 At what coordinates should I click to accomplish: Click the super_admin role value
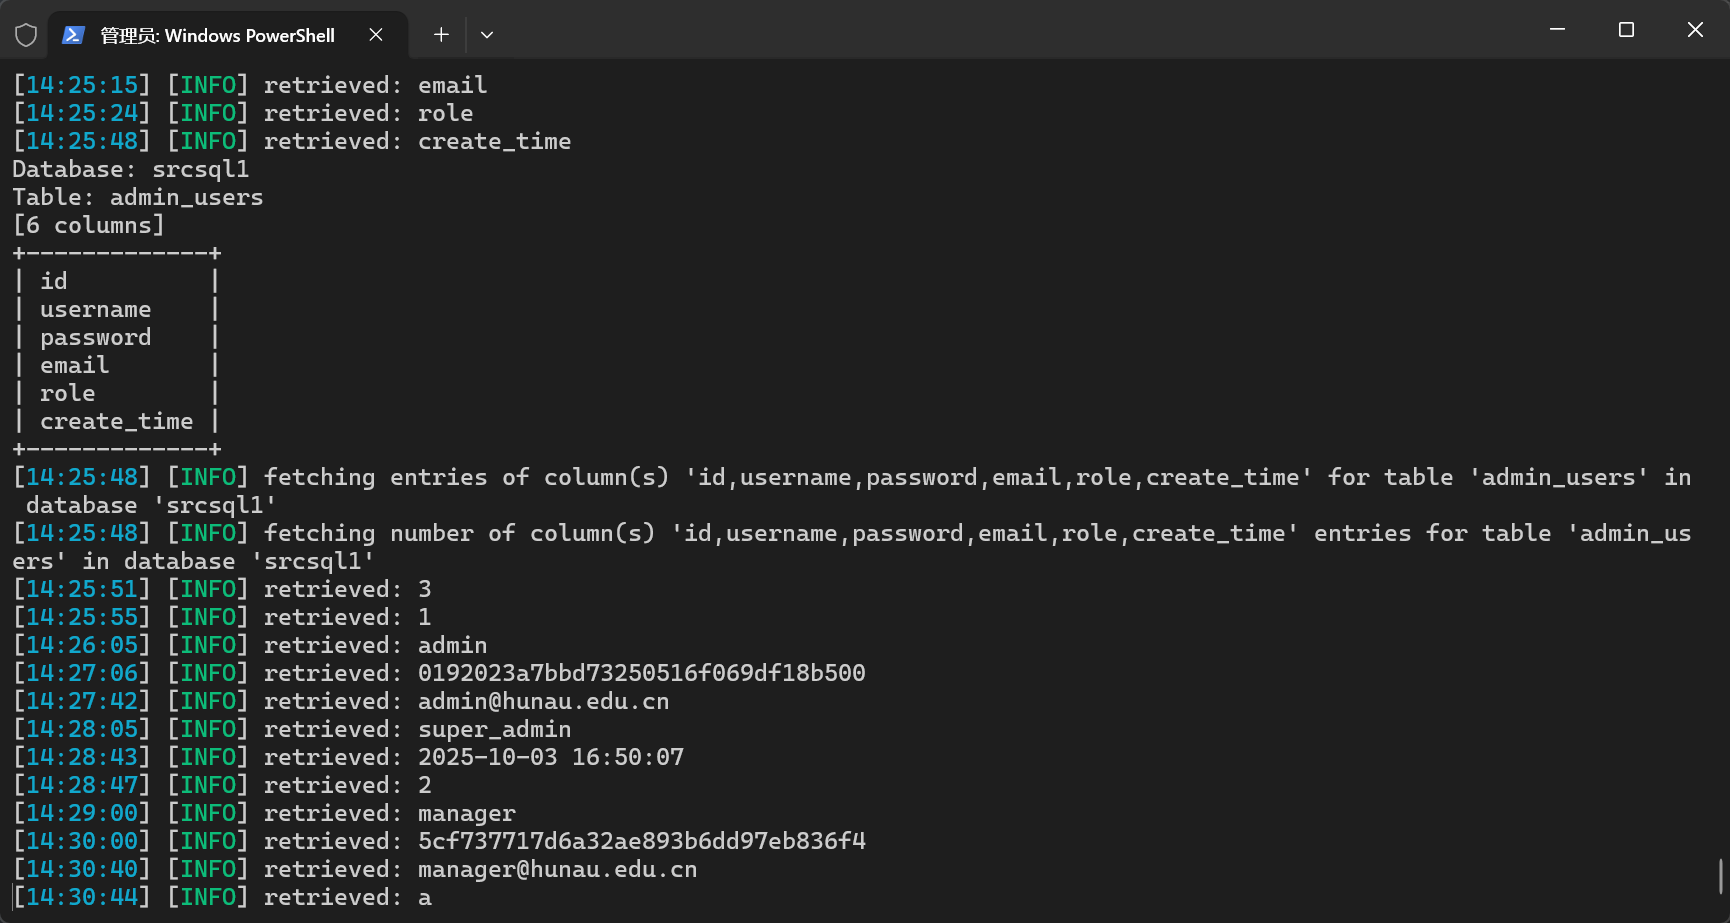494,729
